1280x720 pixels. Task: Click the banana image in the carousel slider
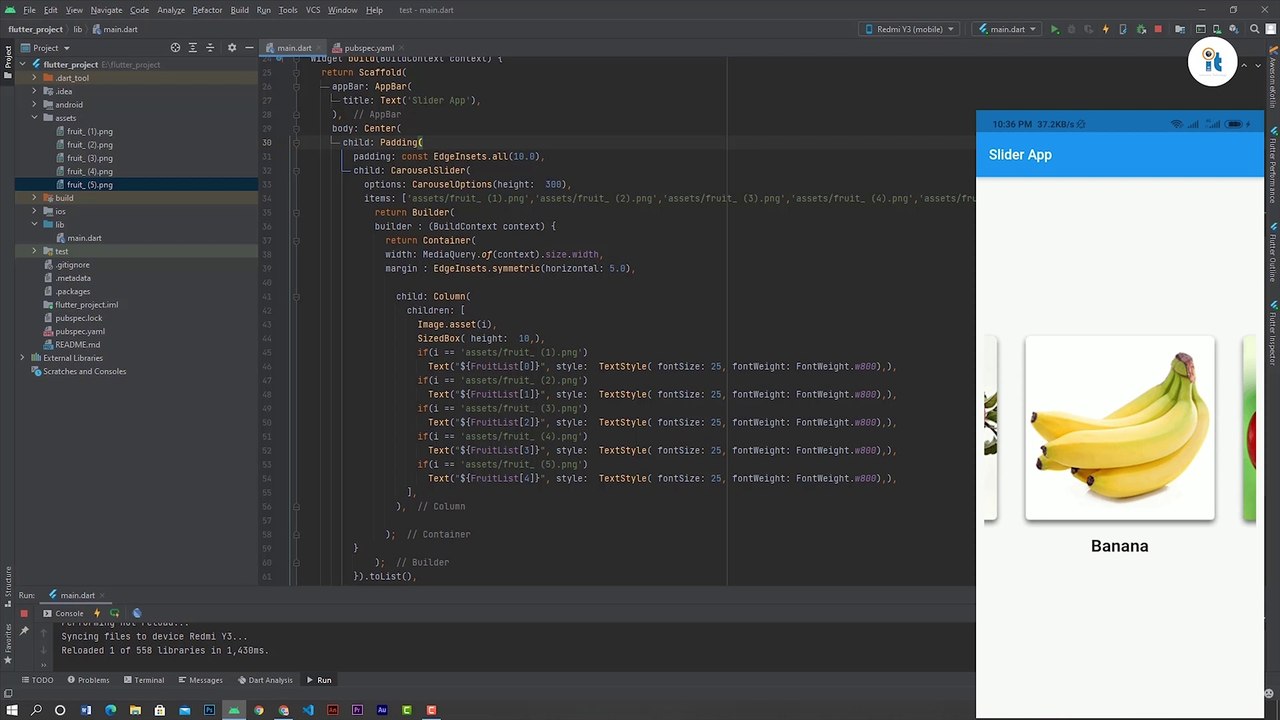[1119, 428]
